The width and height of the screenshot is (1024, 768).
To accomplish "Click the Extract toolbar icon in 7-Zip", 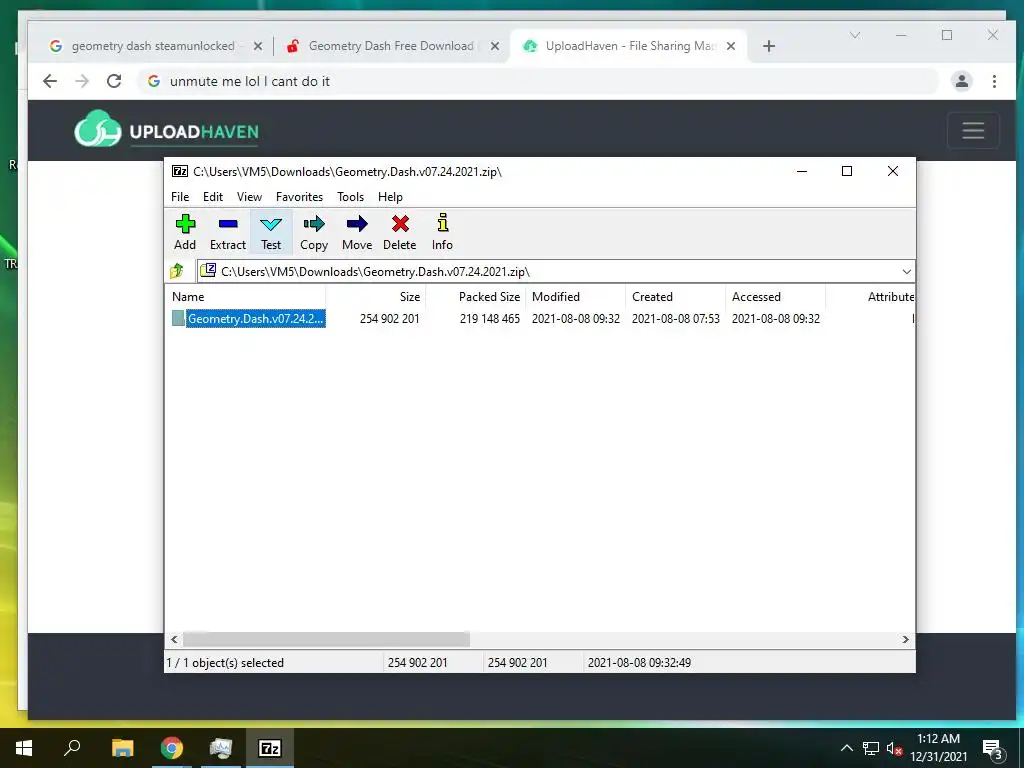I will [x=227, y=232].
